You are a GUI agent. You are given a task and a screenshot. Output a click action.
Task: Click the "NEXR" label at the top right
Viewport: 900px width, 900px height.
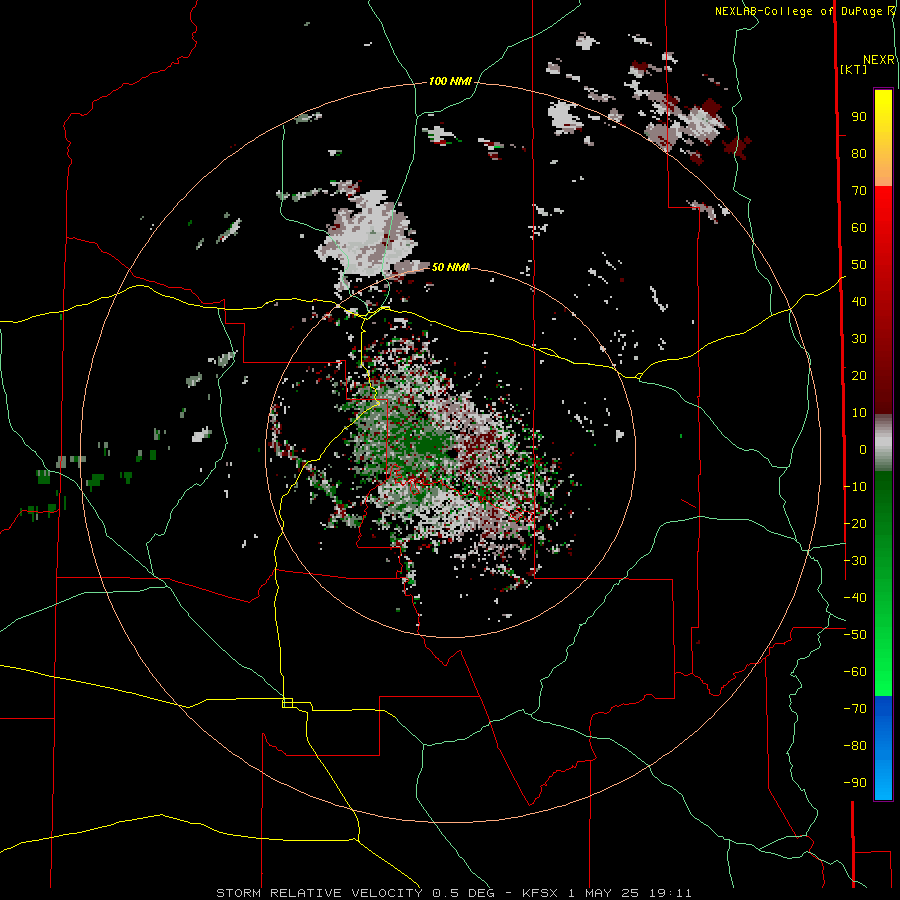pos(879,60)
